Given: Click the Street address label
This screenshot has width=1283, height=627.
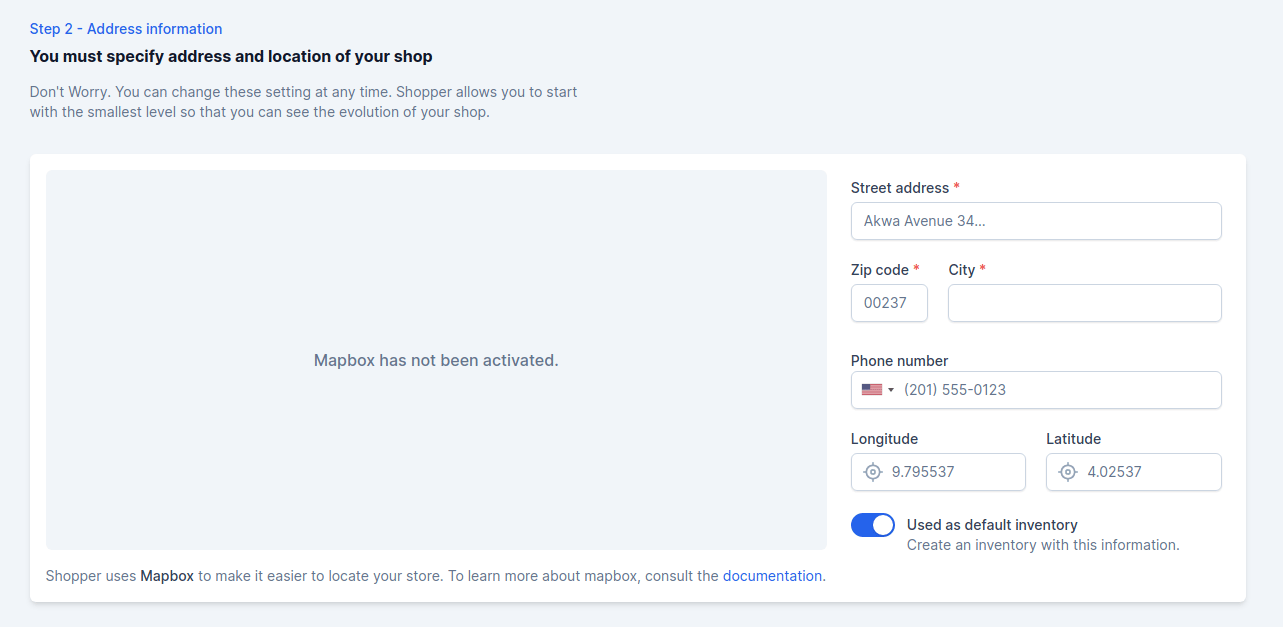Looking at the screenshot, I should [900, 188].
